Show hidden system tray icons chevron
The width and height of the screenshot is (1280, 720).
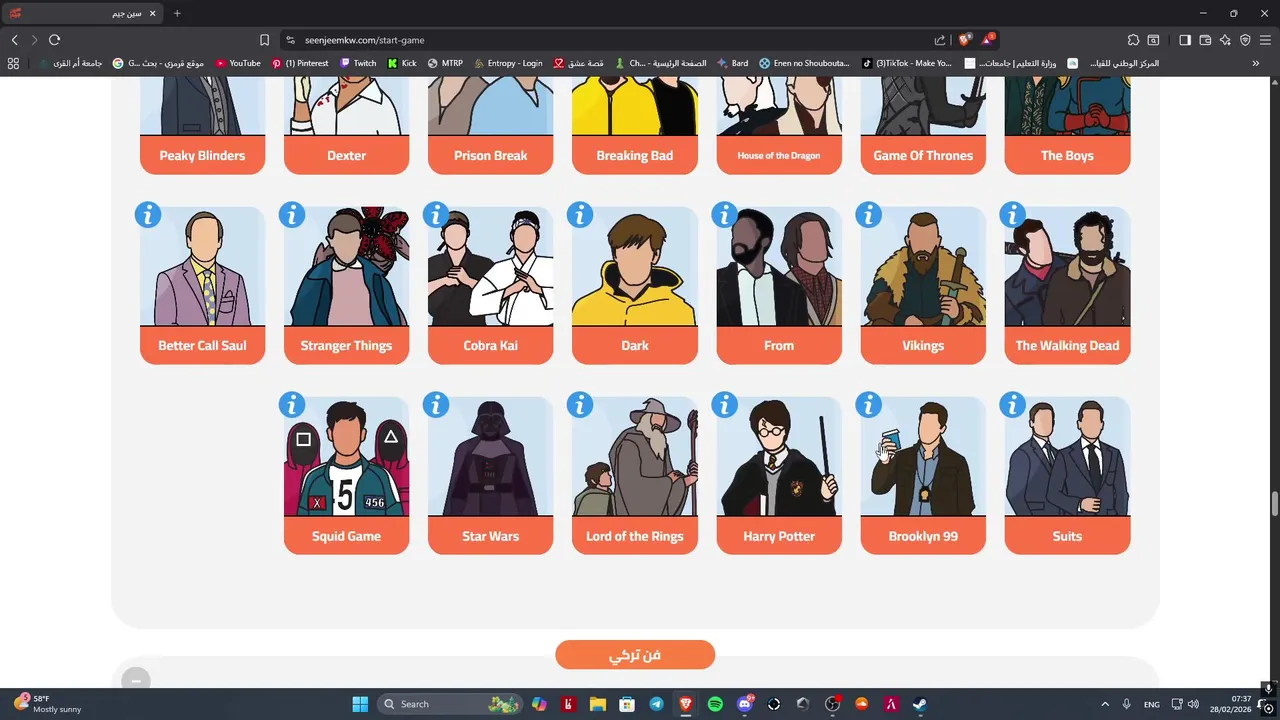pyautogui.click(x=1105, y=704)
